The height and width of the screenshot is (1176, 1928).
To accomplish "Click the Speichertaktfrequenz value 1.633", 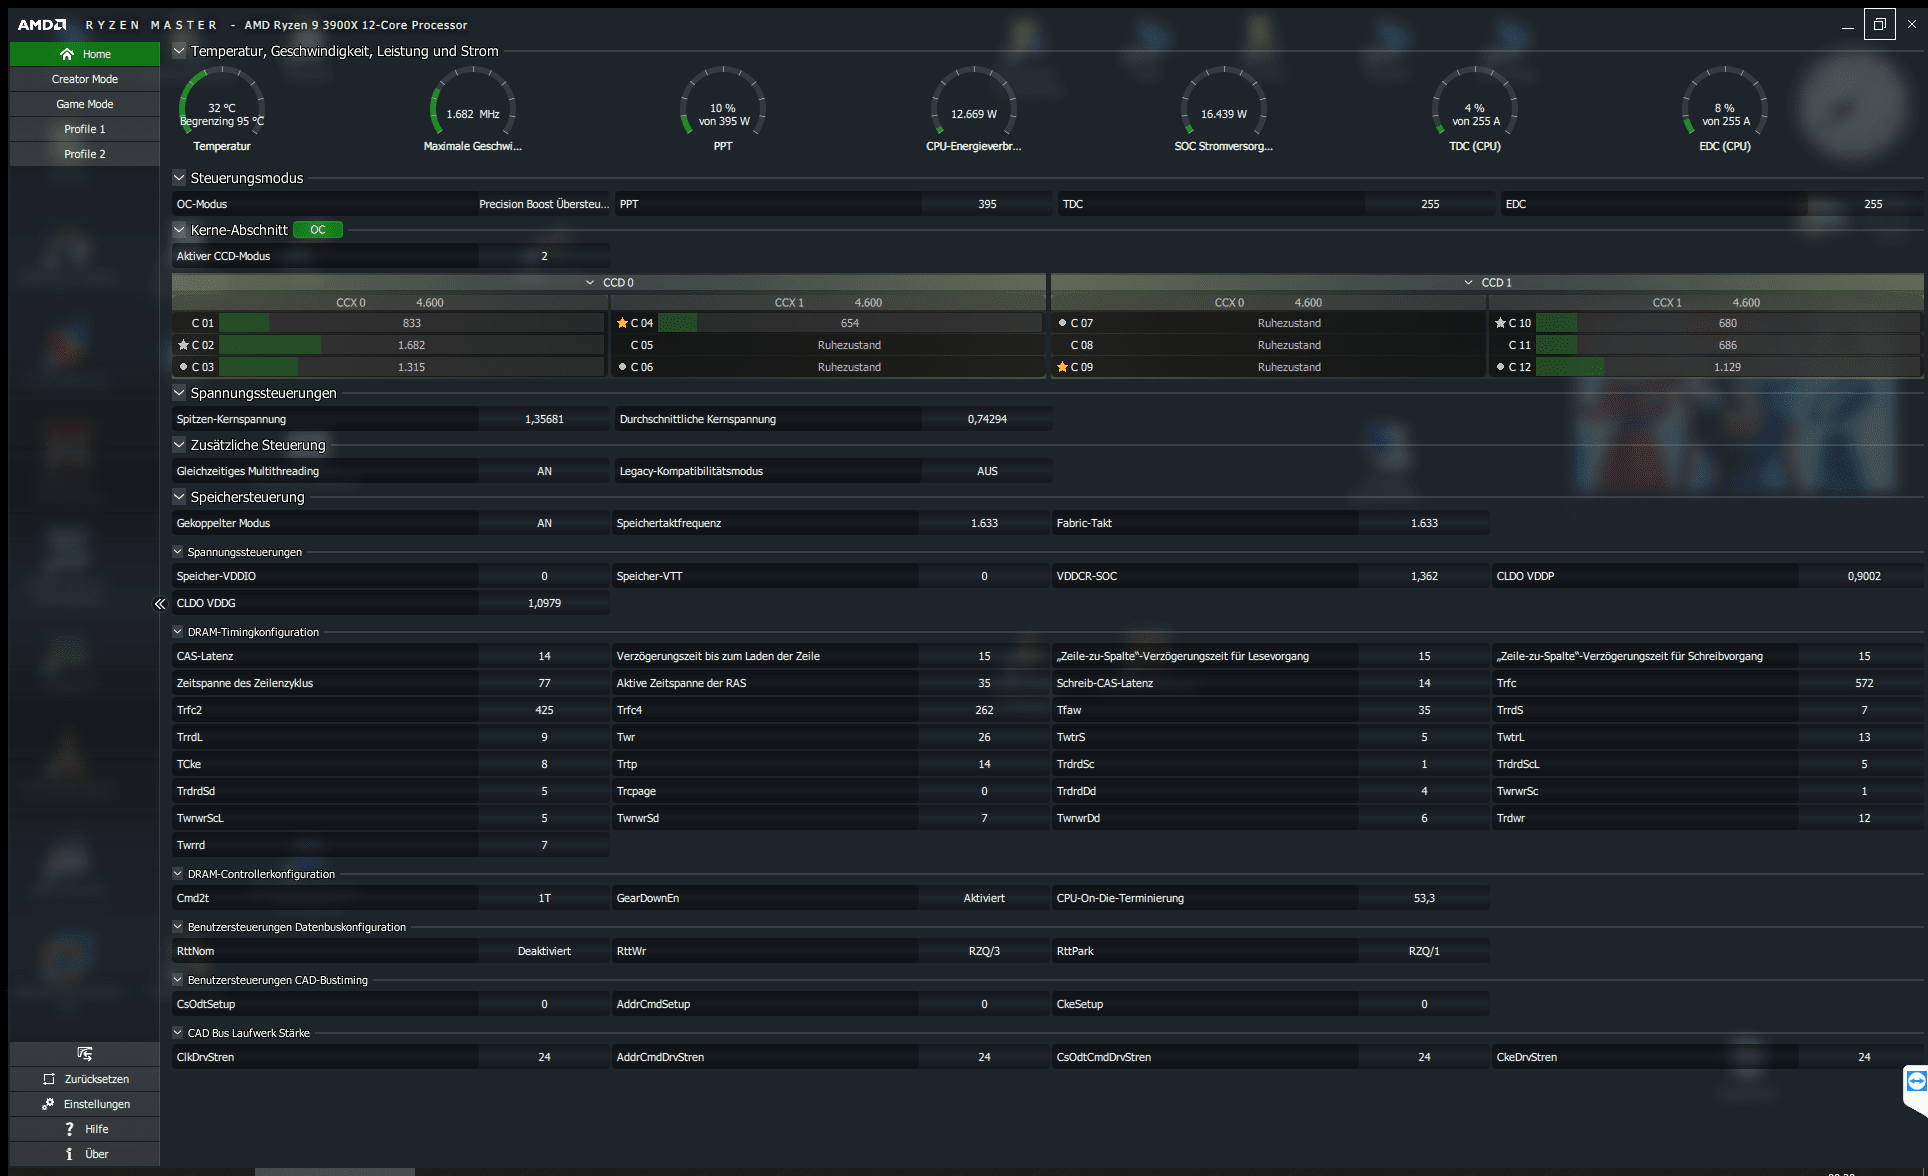I will pyautogui.click(x=984, y=523).
